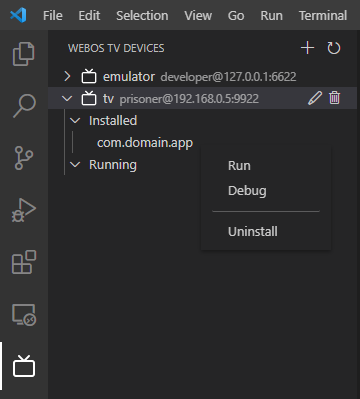Open the Source Control view
Image resolution: width=360 pixels, height=399 pixels.
pos(24,158)
